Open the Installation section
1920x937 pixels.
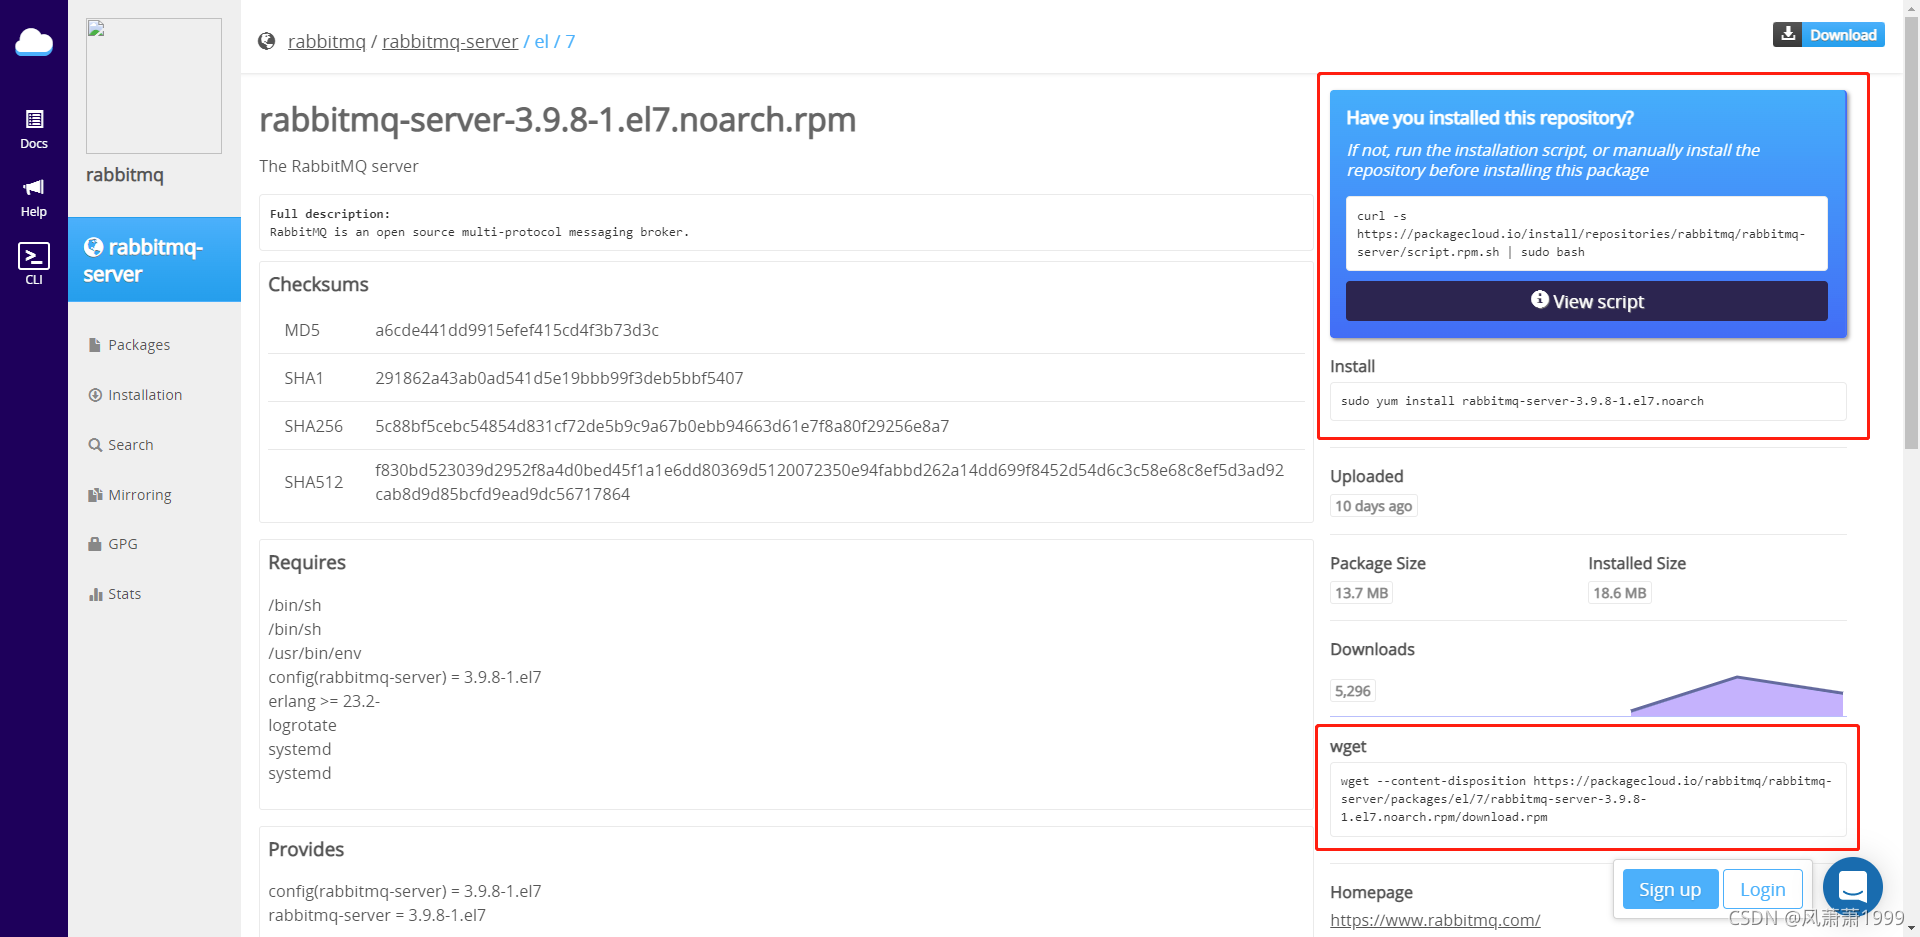click(x=144, y=394)
